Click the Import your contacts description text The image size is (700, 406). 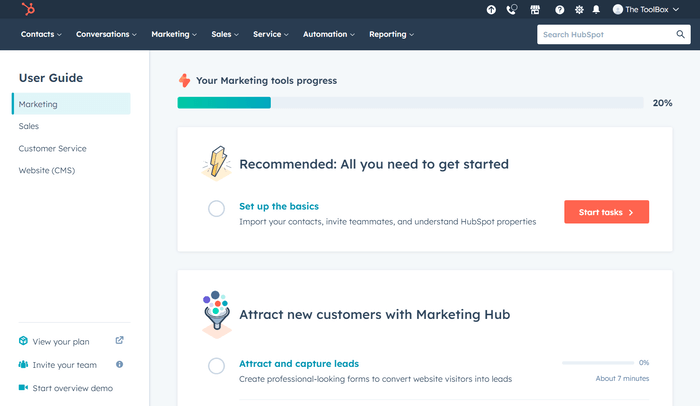pos(388,222)
